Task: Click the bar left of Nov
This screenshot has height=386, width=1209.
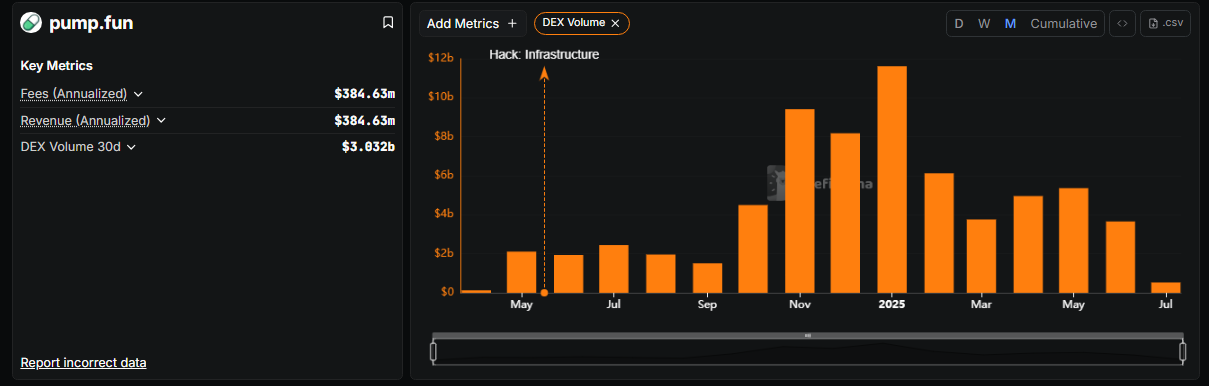Action: (x=753, y=249)
